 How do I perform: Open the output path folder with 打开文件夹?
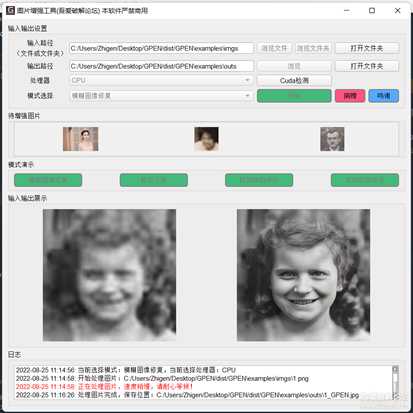coord(367,66)
